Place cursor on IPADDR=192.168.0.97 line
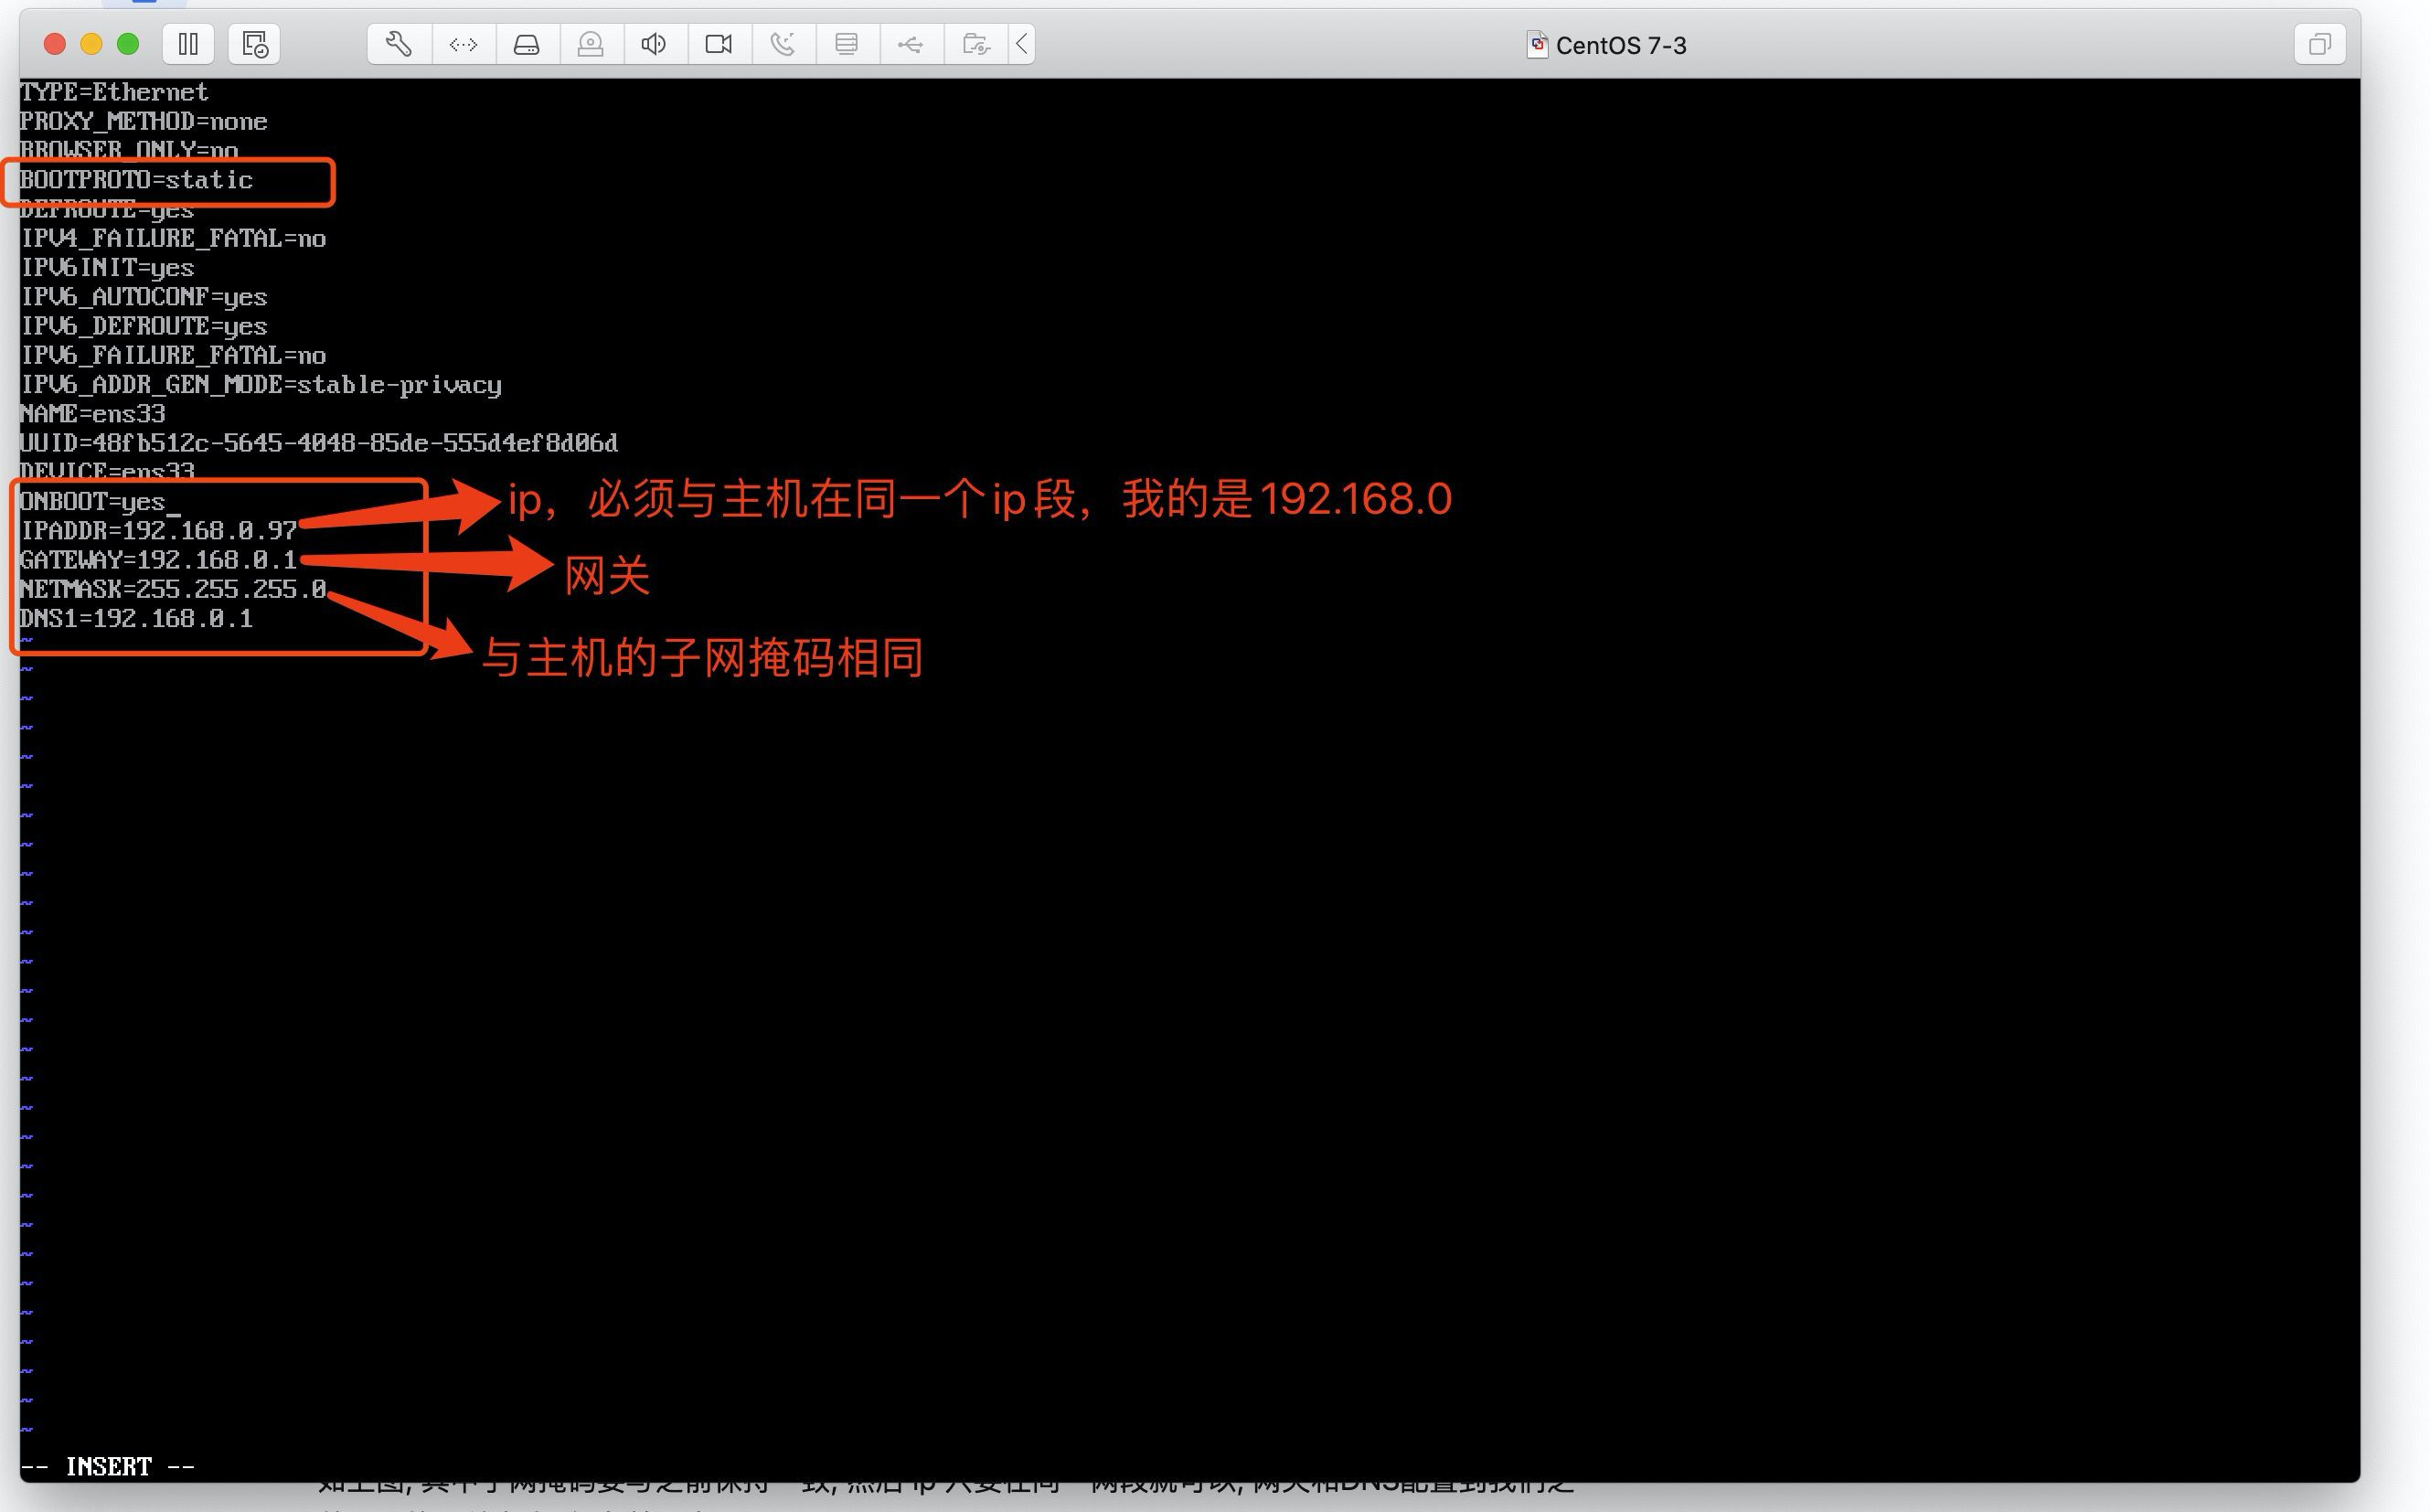 [x=158, y=531]
